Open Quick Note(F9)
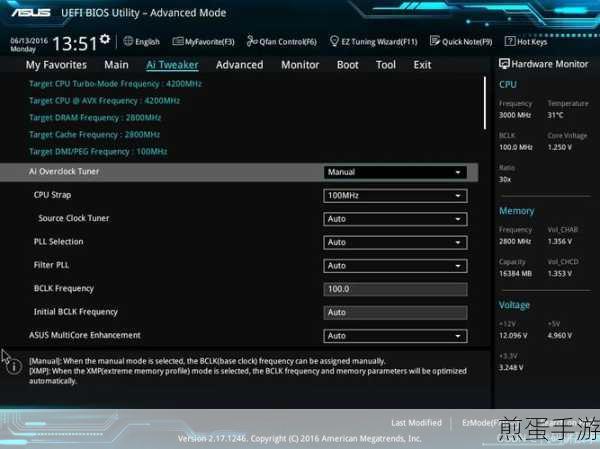The height and width of the screenshot is (449, 600). coord(461,41)
